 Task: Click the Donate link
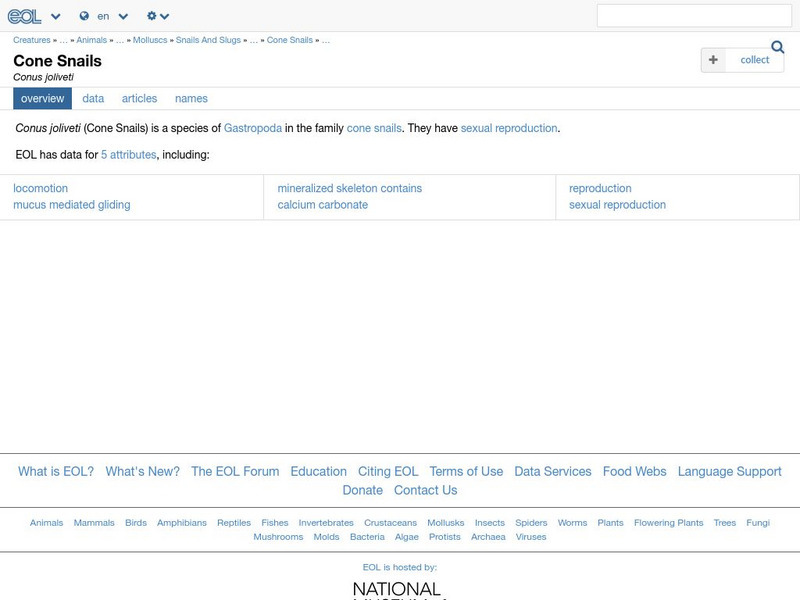click(363, 490)
